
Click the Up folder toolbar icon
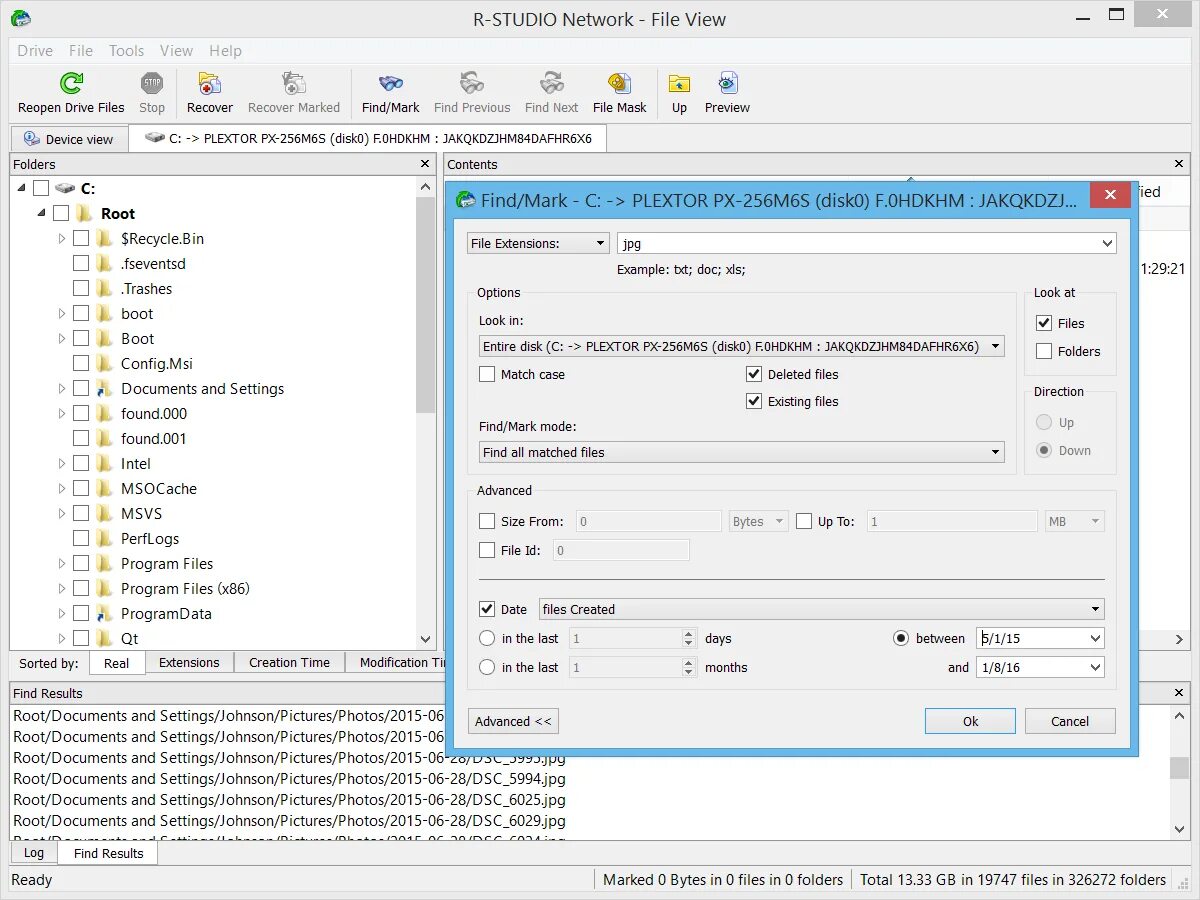click(x=679, y=84)
